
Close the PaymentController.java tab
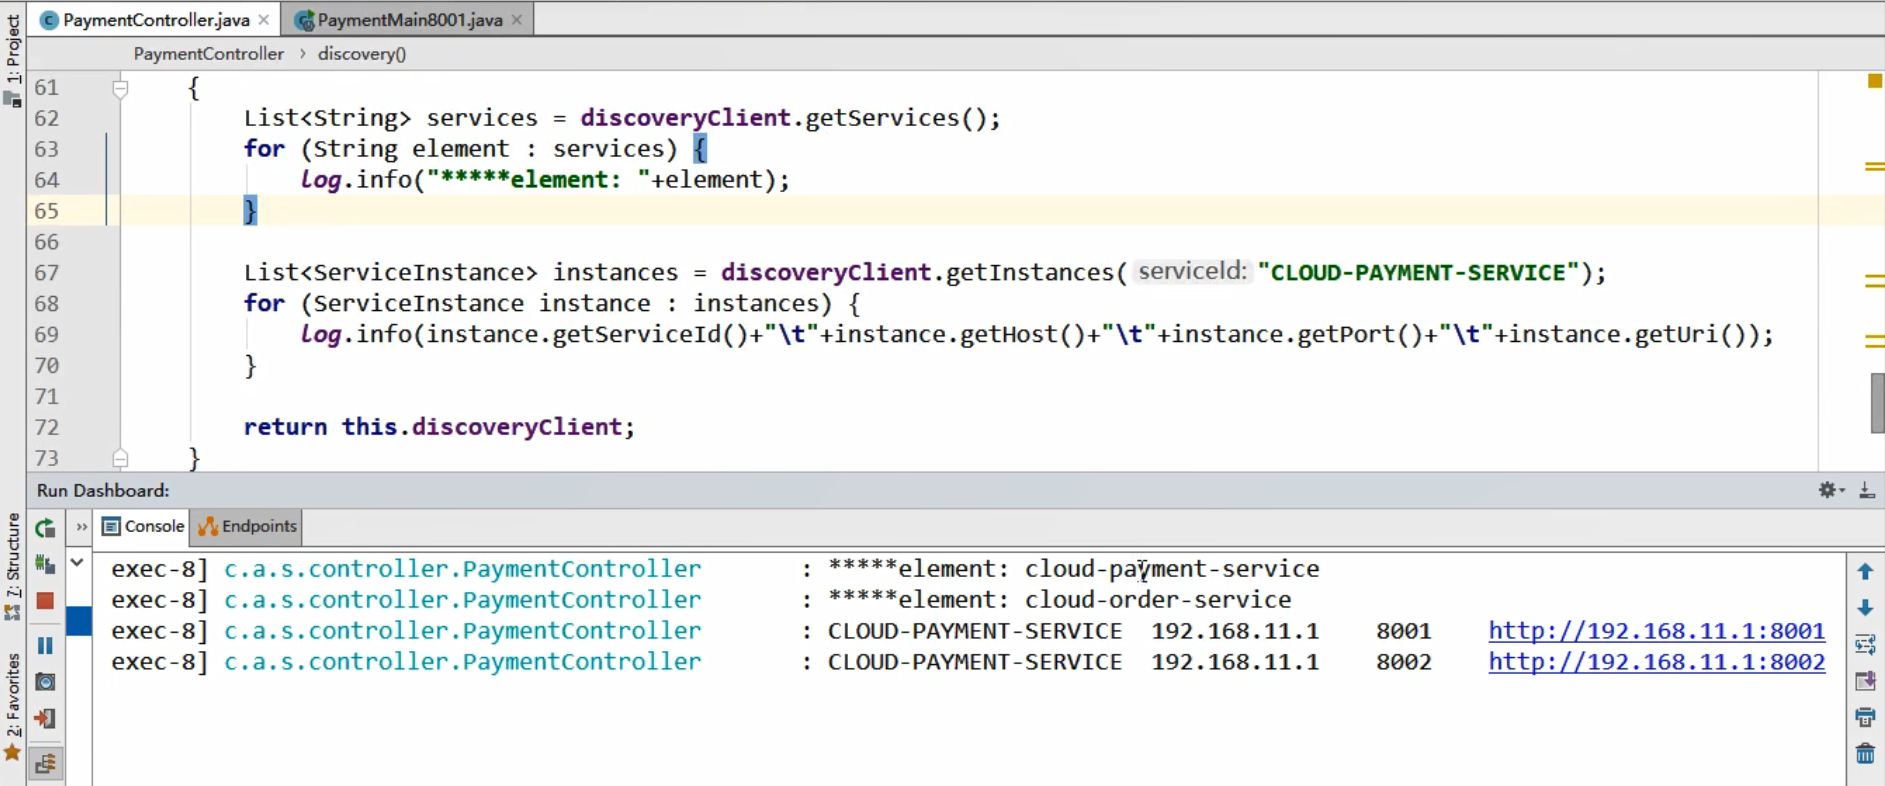pyautogui.click(x=264, y=20)
